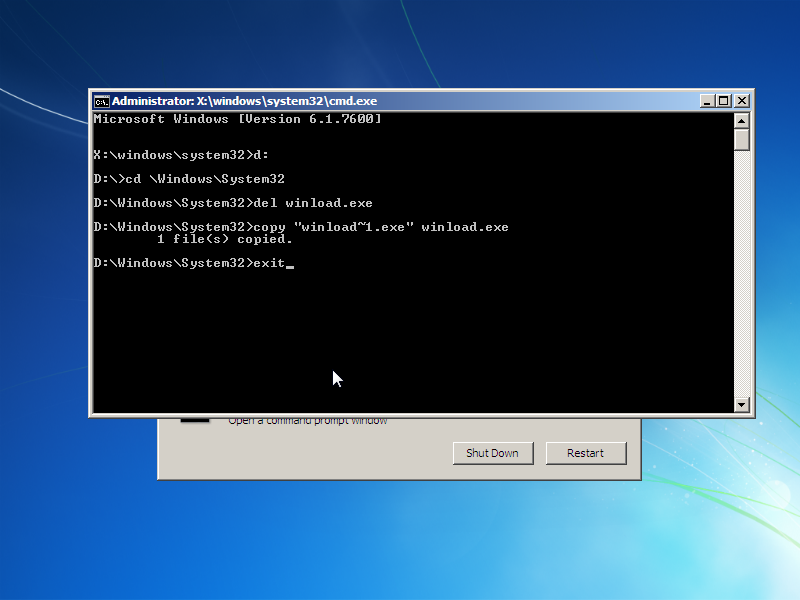Click the 'cd \Windows\System32' command line
Viewport: 800px width, 600px height.
coord(188,179)
